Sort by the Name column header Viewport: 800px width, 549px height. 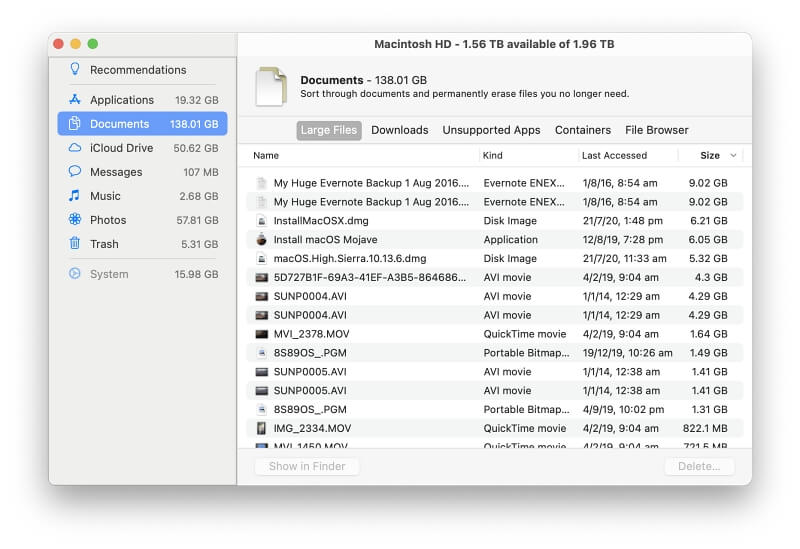[x=266, y=155]
